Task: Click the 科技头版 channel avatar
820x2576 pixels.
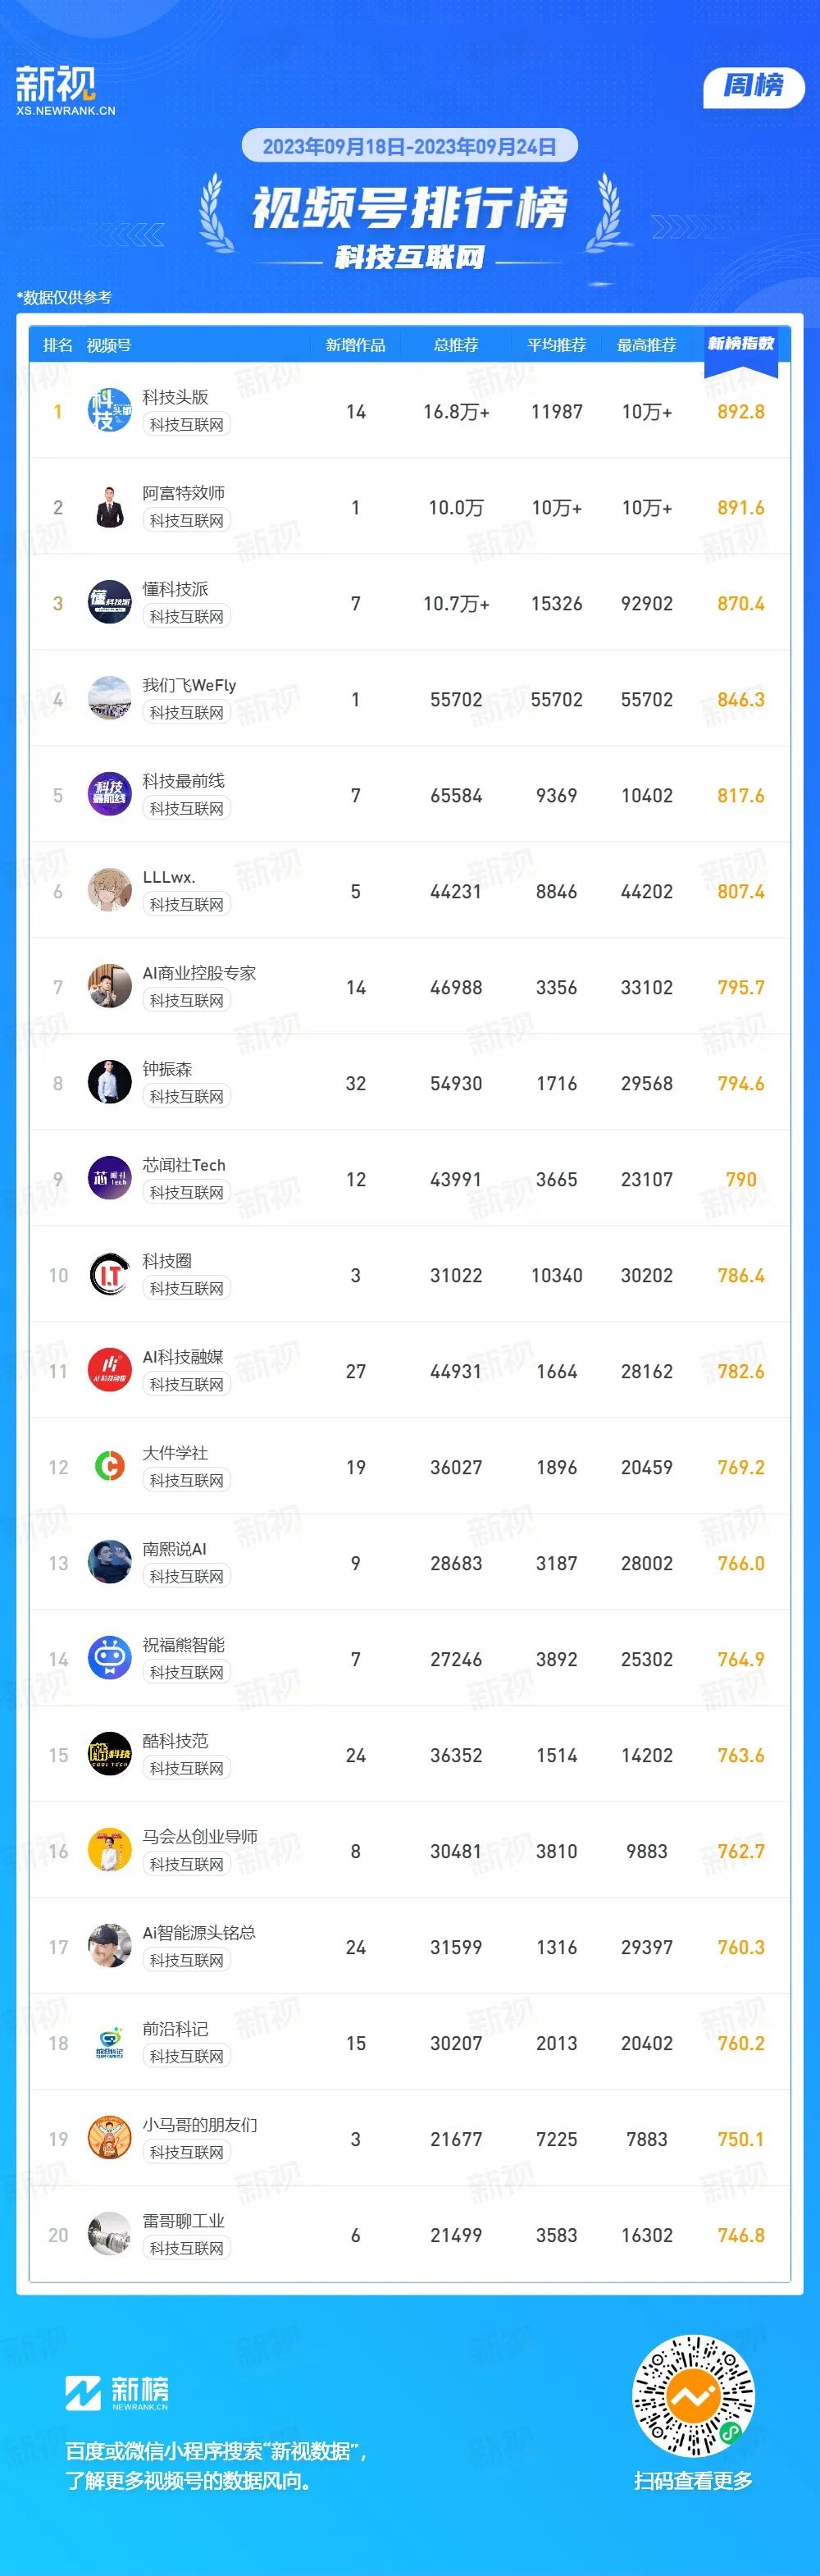Action: coord(109,410)
